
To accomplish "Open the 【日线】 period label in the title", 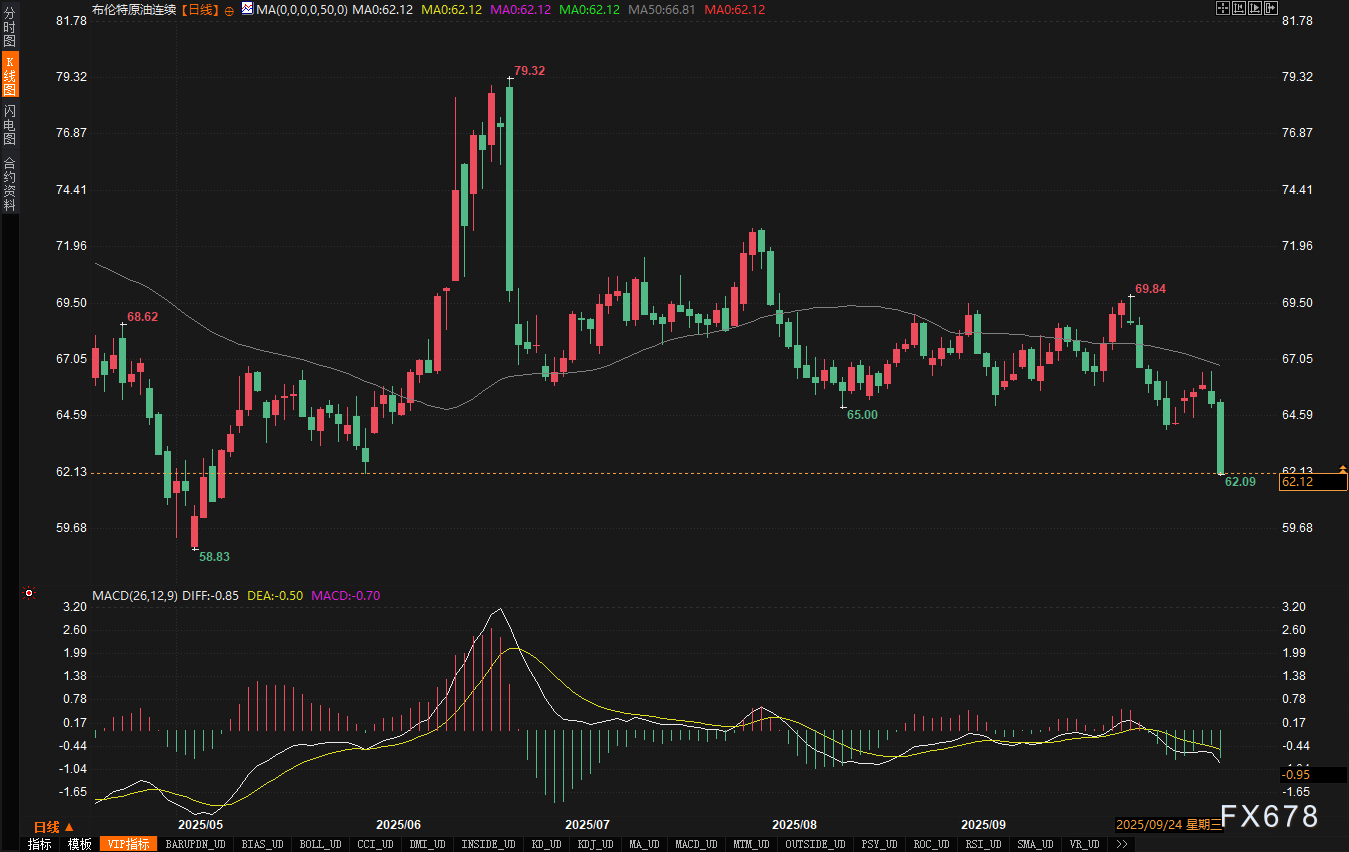I will (x=202, y=9).
